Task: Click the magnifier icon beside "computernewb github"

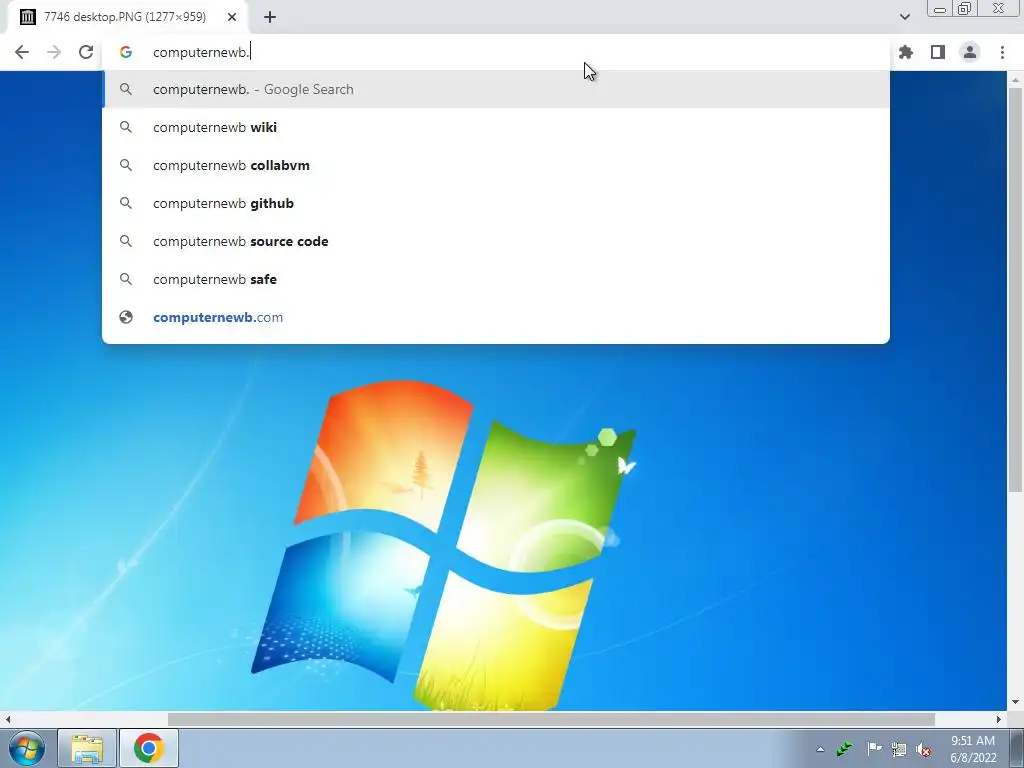Action: coord(125,203)
